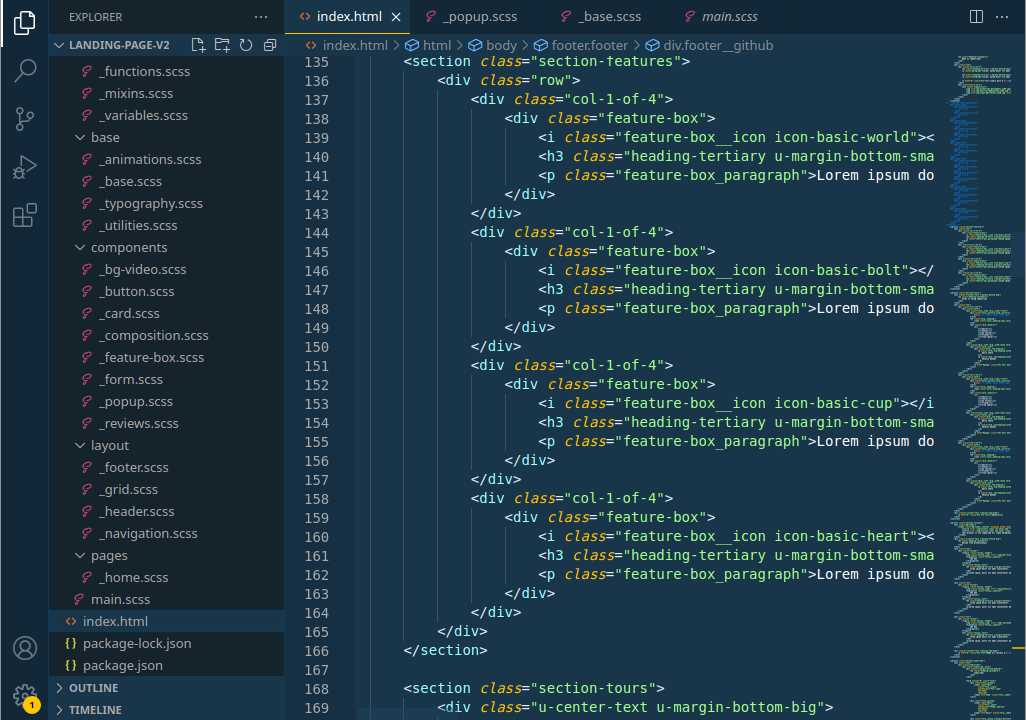Open the Source Control view icon
This screenshot has height=720, width=1026.
[x=24, y=118]
